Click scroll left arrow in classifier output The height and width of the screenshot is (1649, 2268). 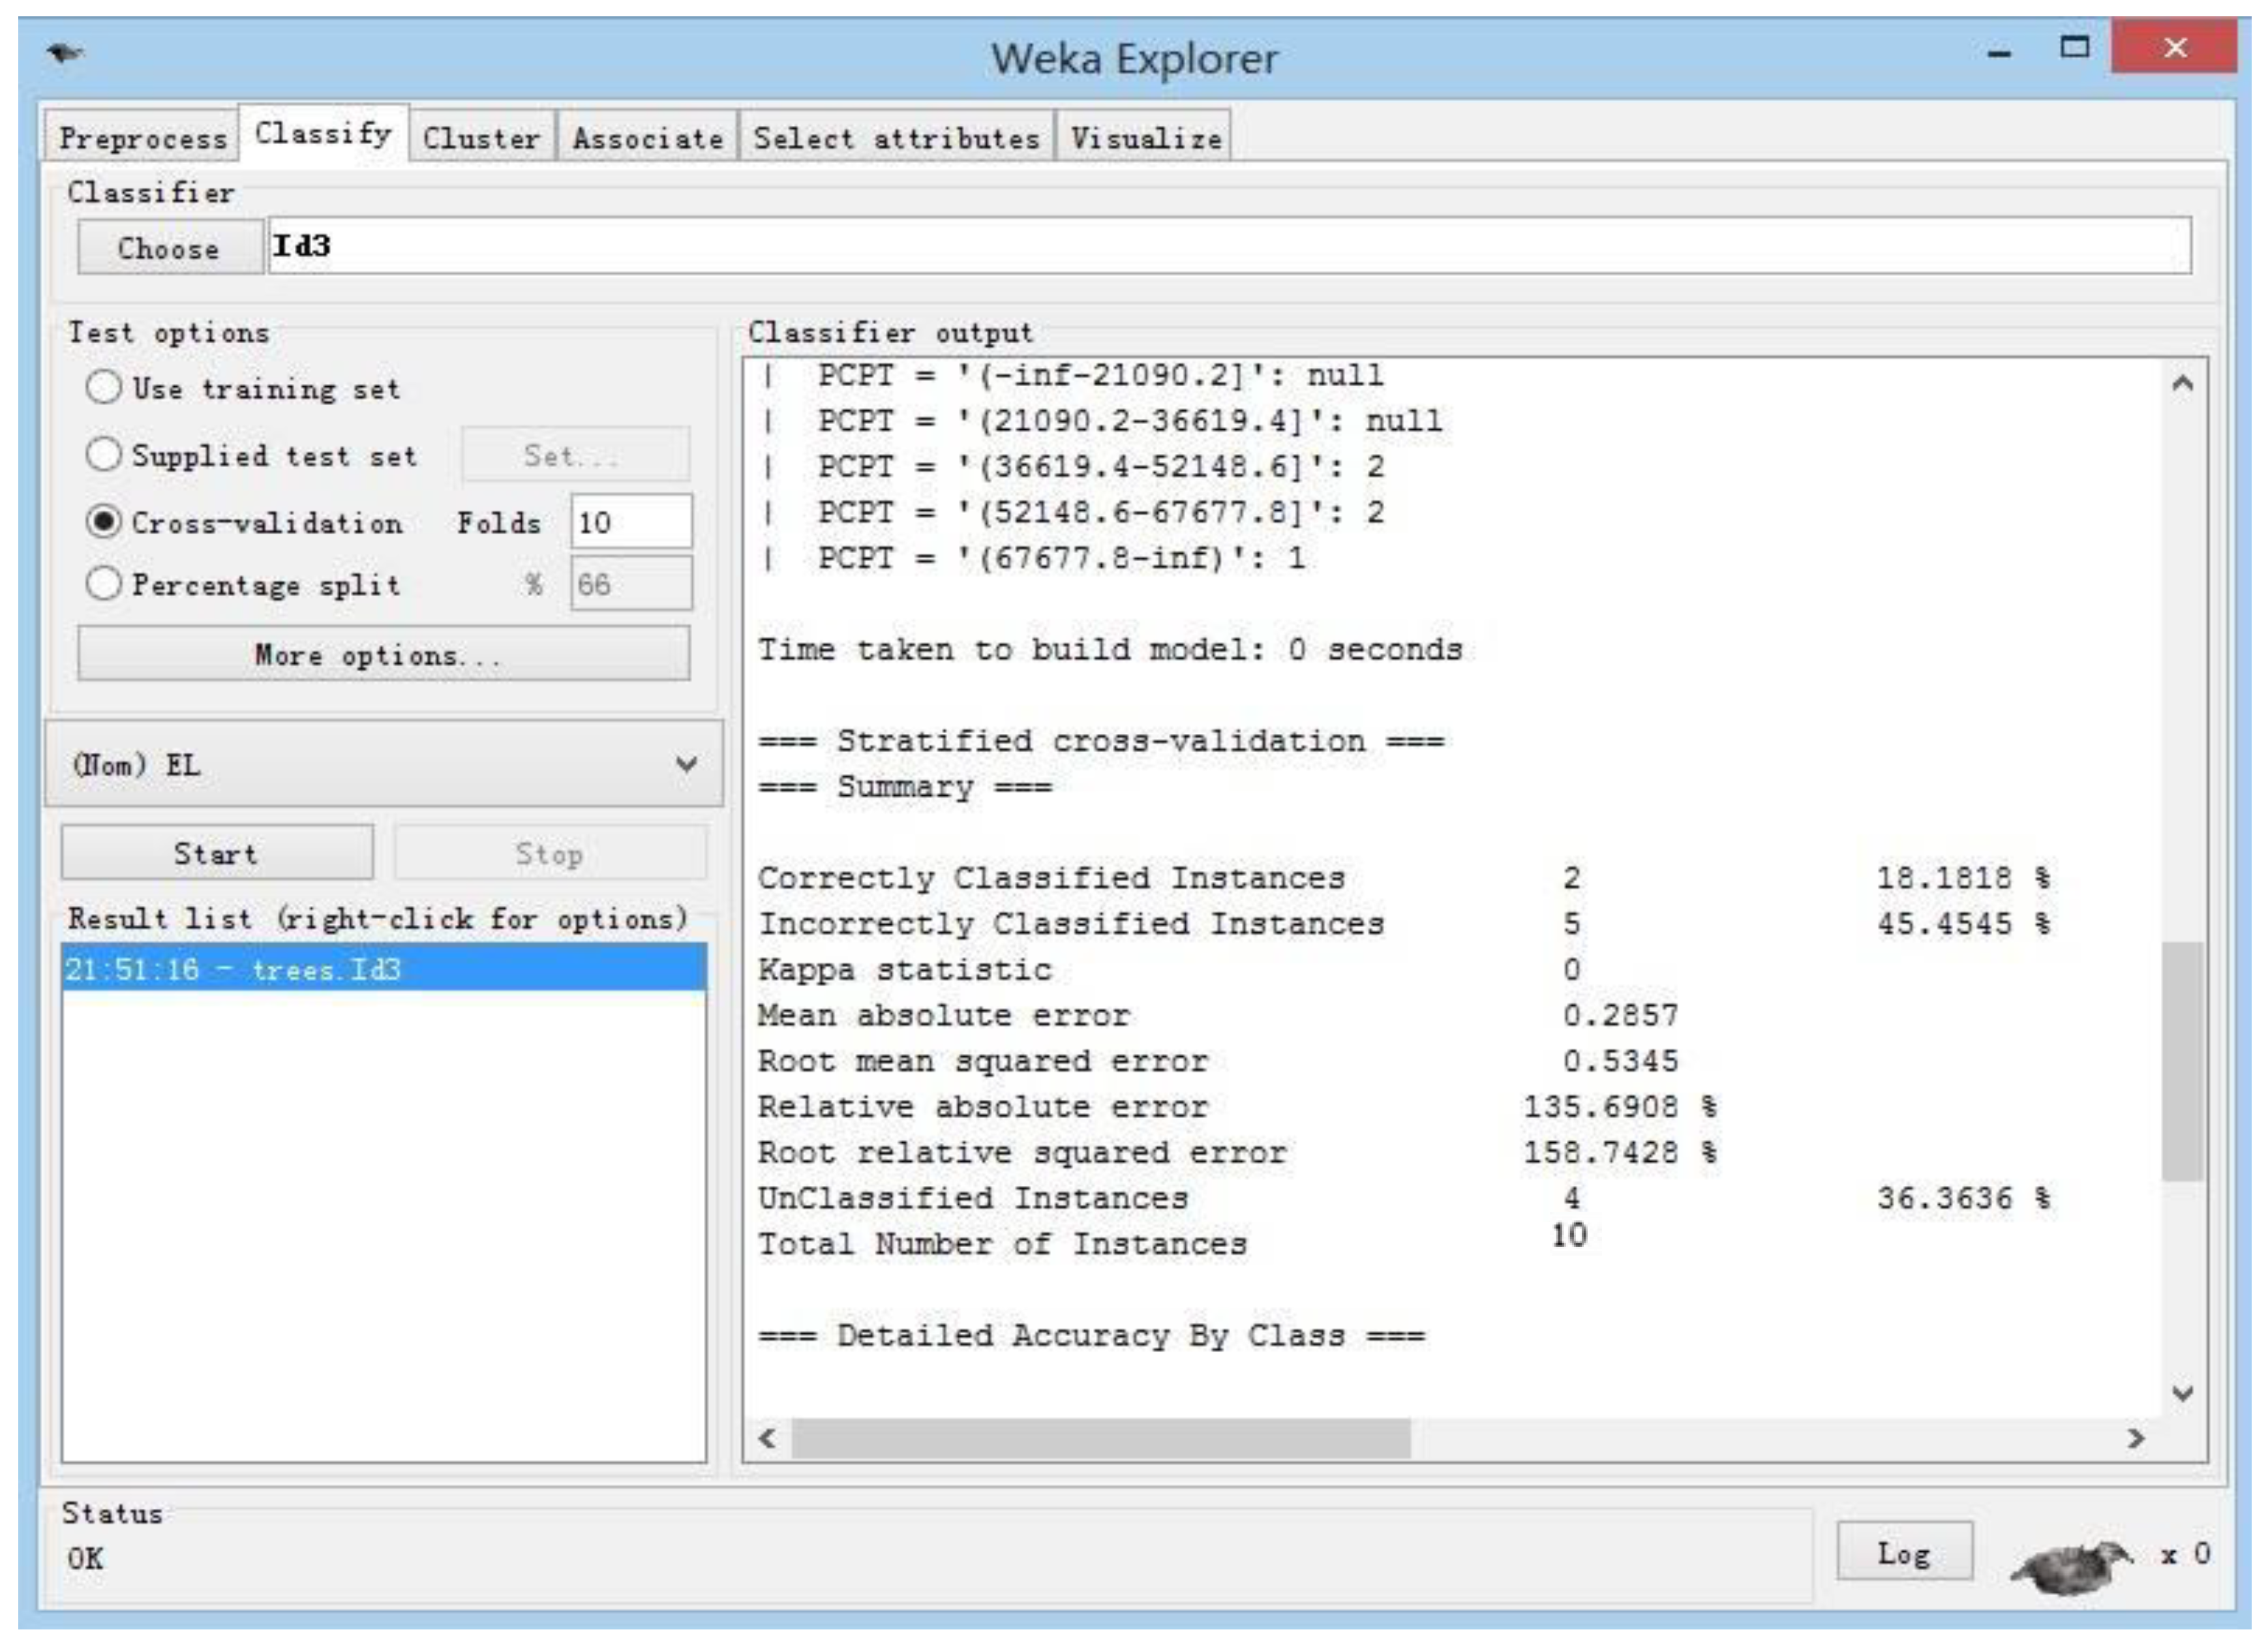point(767,1438)
